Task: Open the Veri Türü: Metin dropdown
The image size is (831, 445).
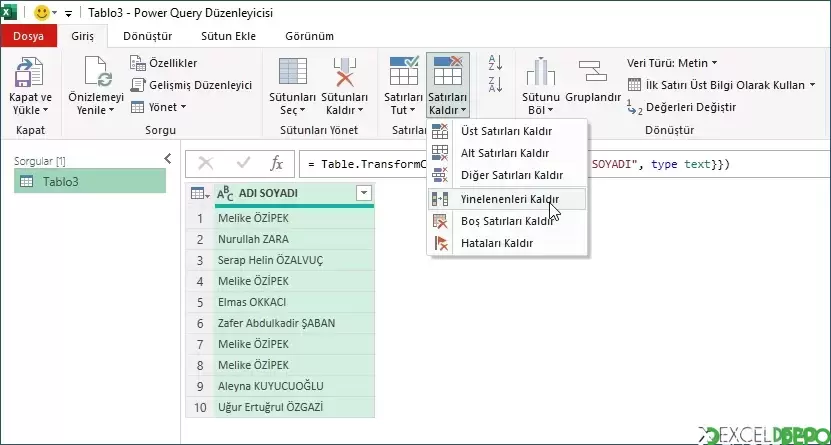Action: click(672, 63)
